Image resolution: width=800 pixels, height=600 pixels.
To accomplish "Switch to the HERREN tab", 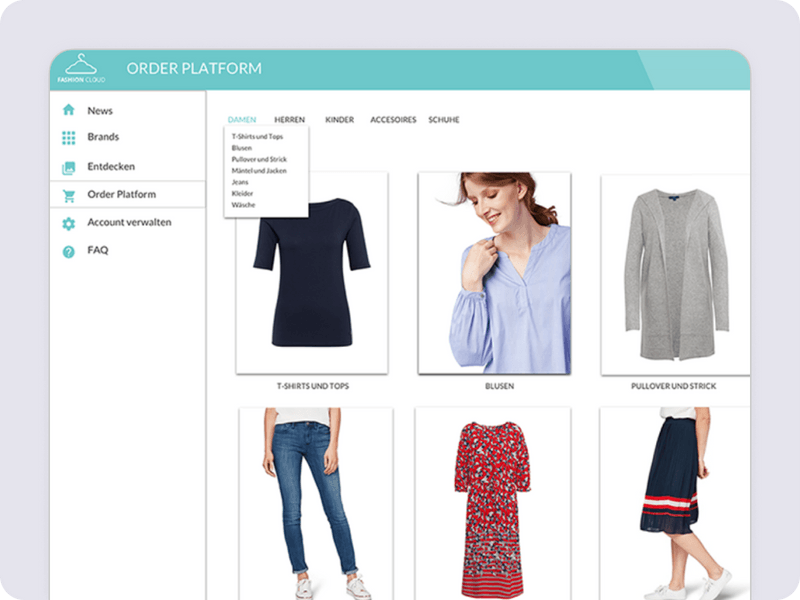I will (x=289, y=119).
